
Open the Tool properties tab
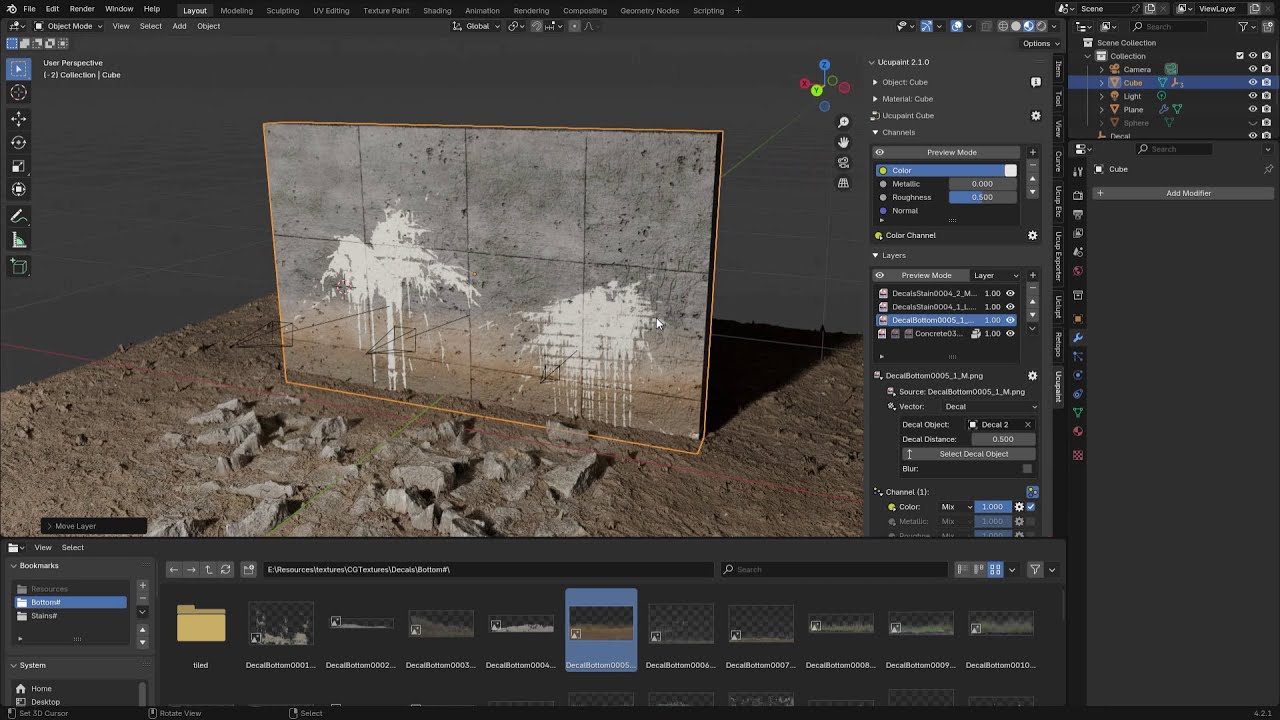tap(1078, 172)
